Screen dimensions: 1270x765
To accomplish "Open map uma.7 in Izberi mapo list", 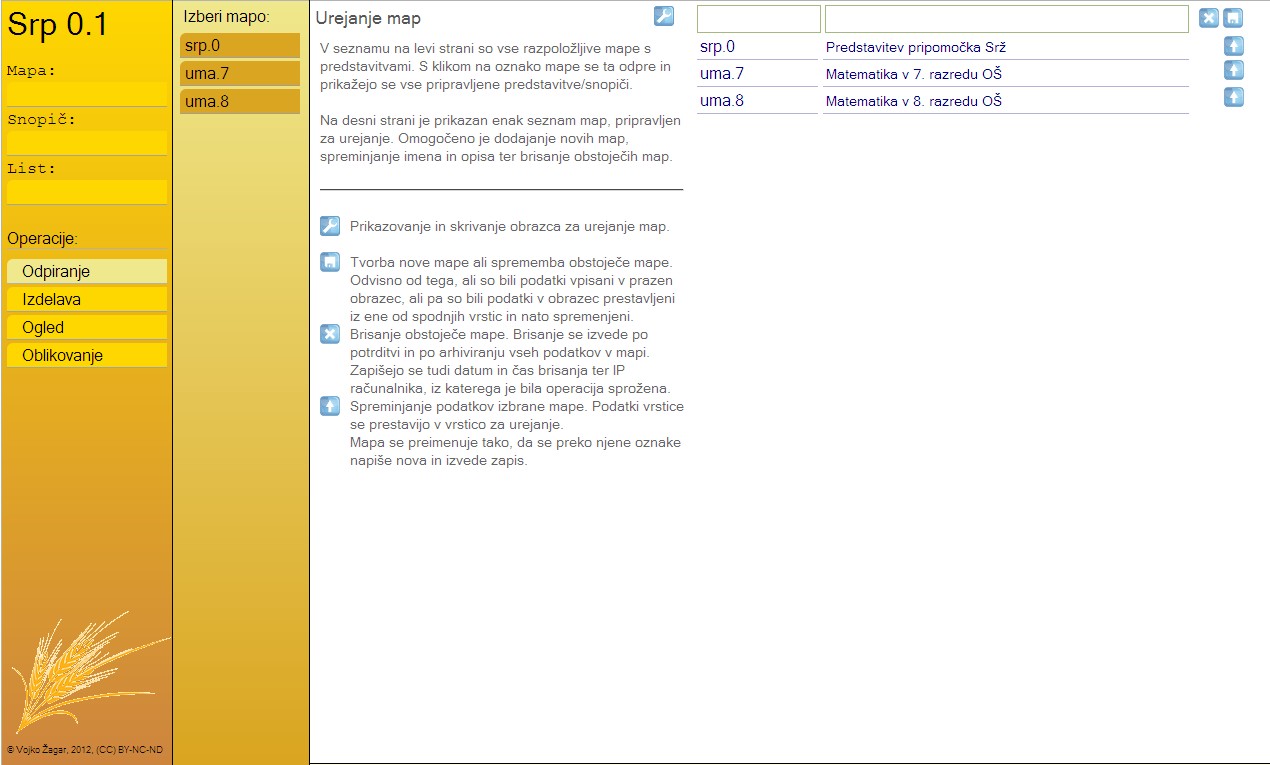I will coord(240,73).
